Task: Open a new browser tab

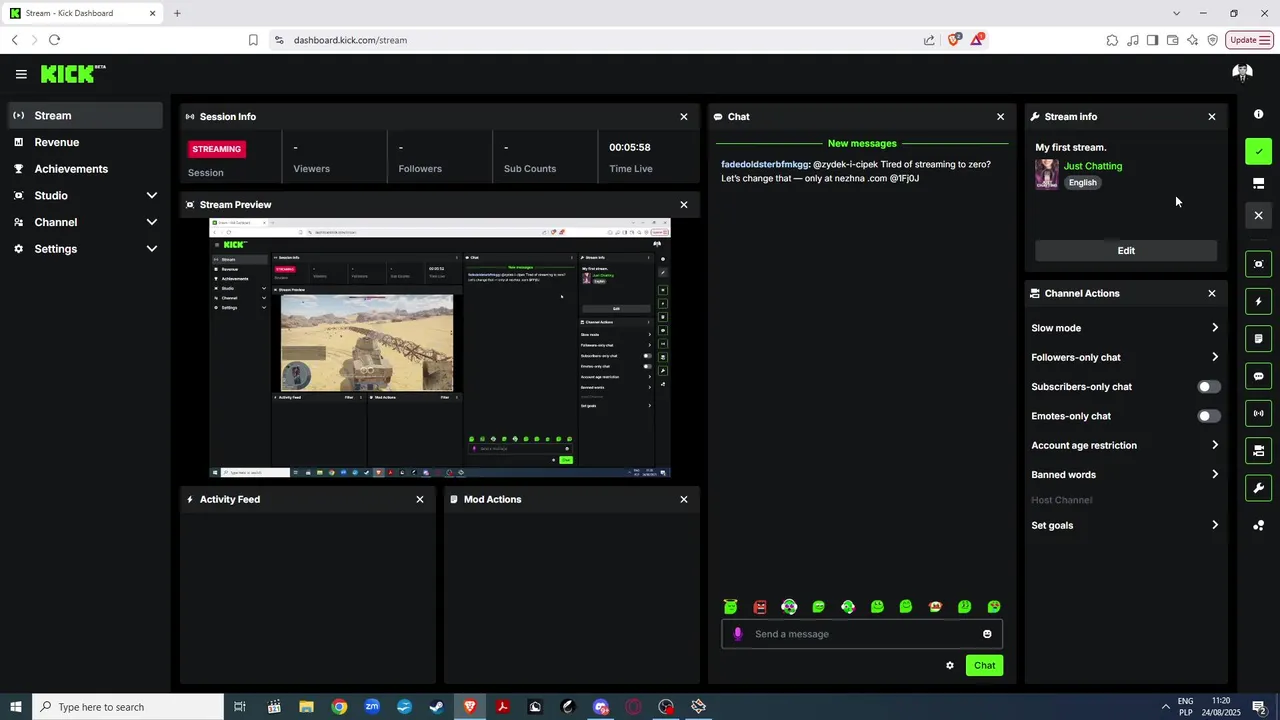Action: (x=177, y=13)
